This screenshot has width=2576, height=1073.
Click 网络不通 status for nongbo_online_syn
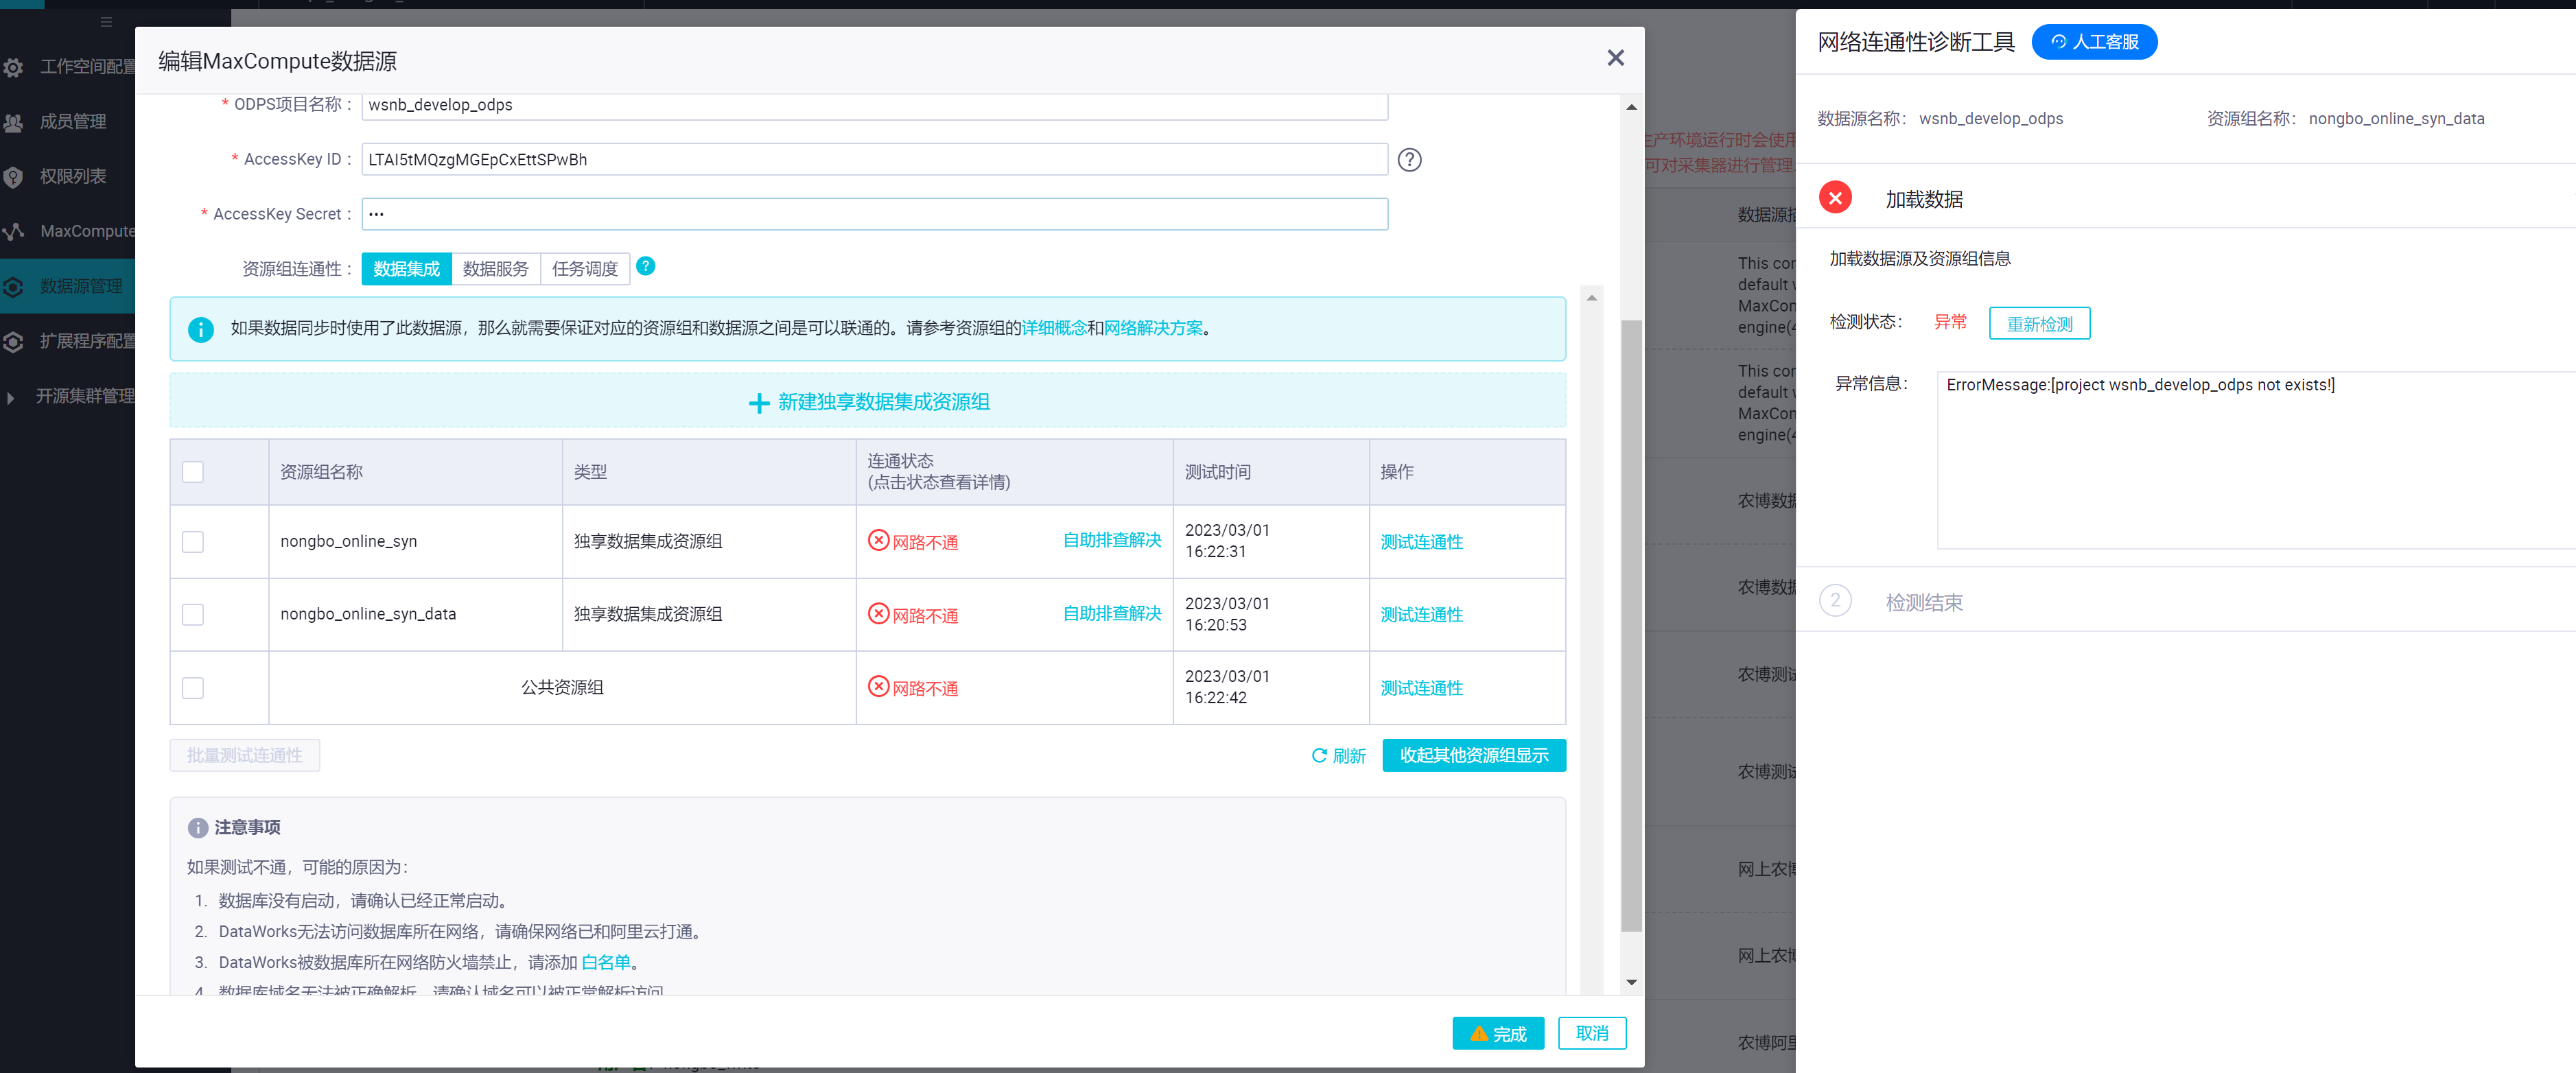[x=913, y=541]
